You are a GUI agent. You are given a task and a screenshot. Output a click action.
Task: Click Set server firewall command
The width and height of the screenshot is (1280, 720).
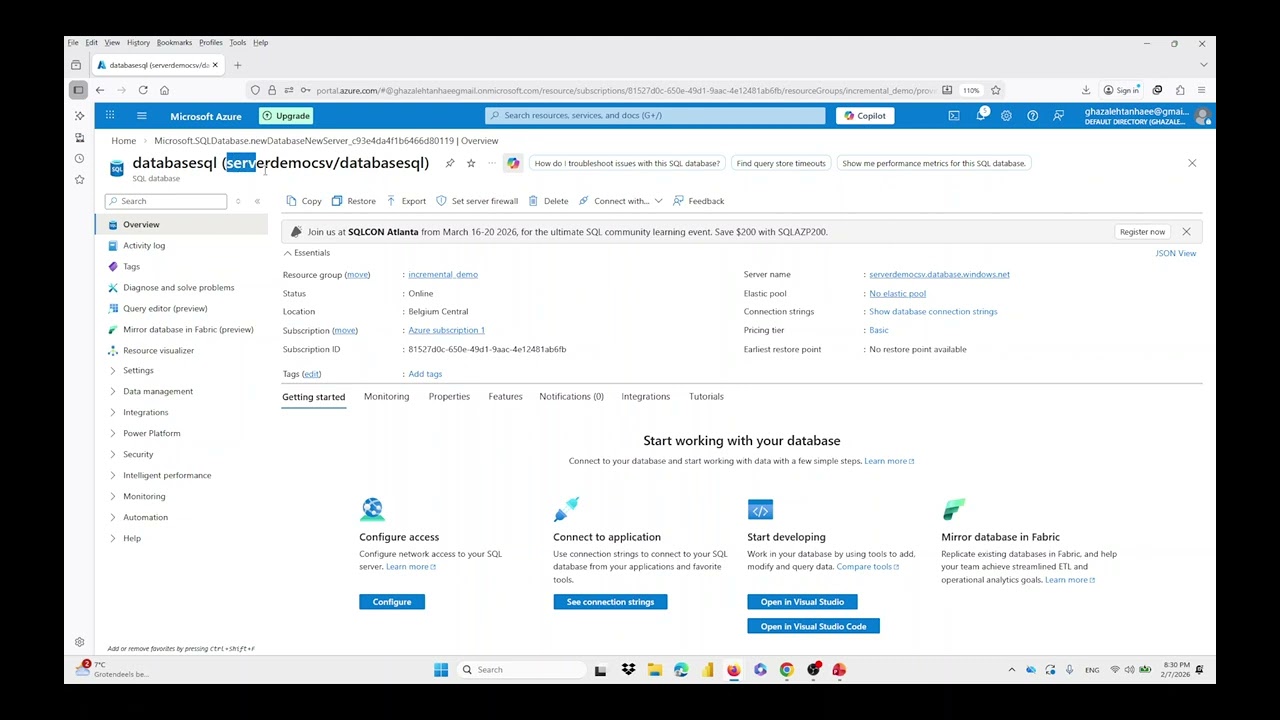point(477,201)
